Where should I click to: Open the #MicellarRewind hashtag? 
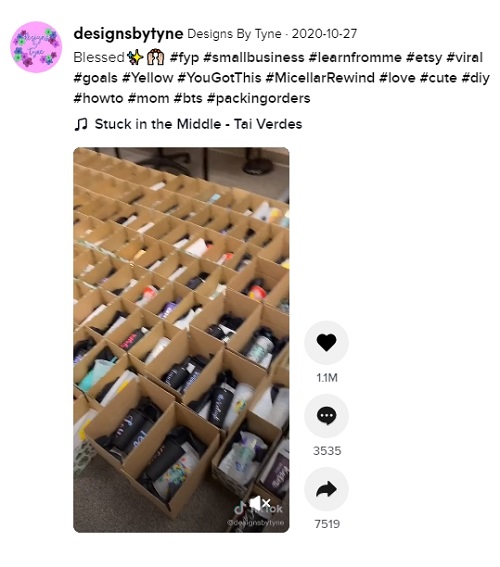coord(320,78)
